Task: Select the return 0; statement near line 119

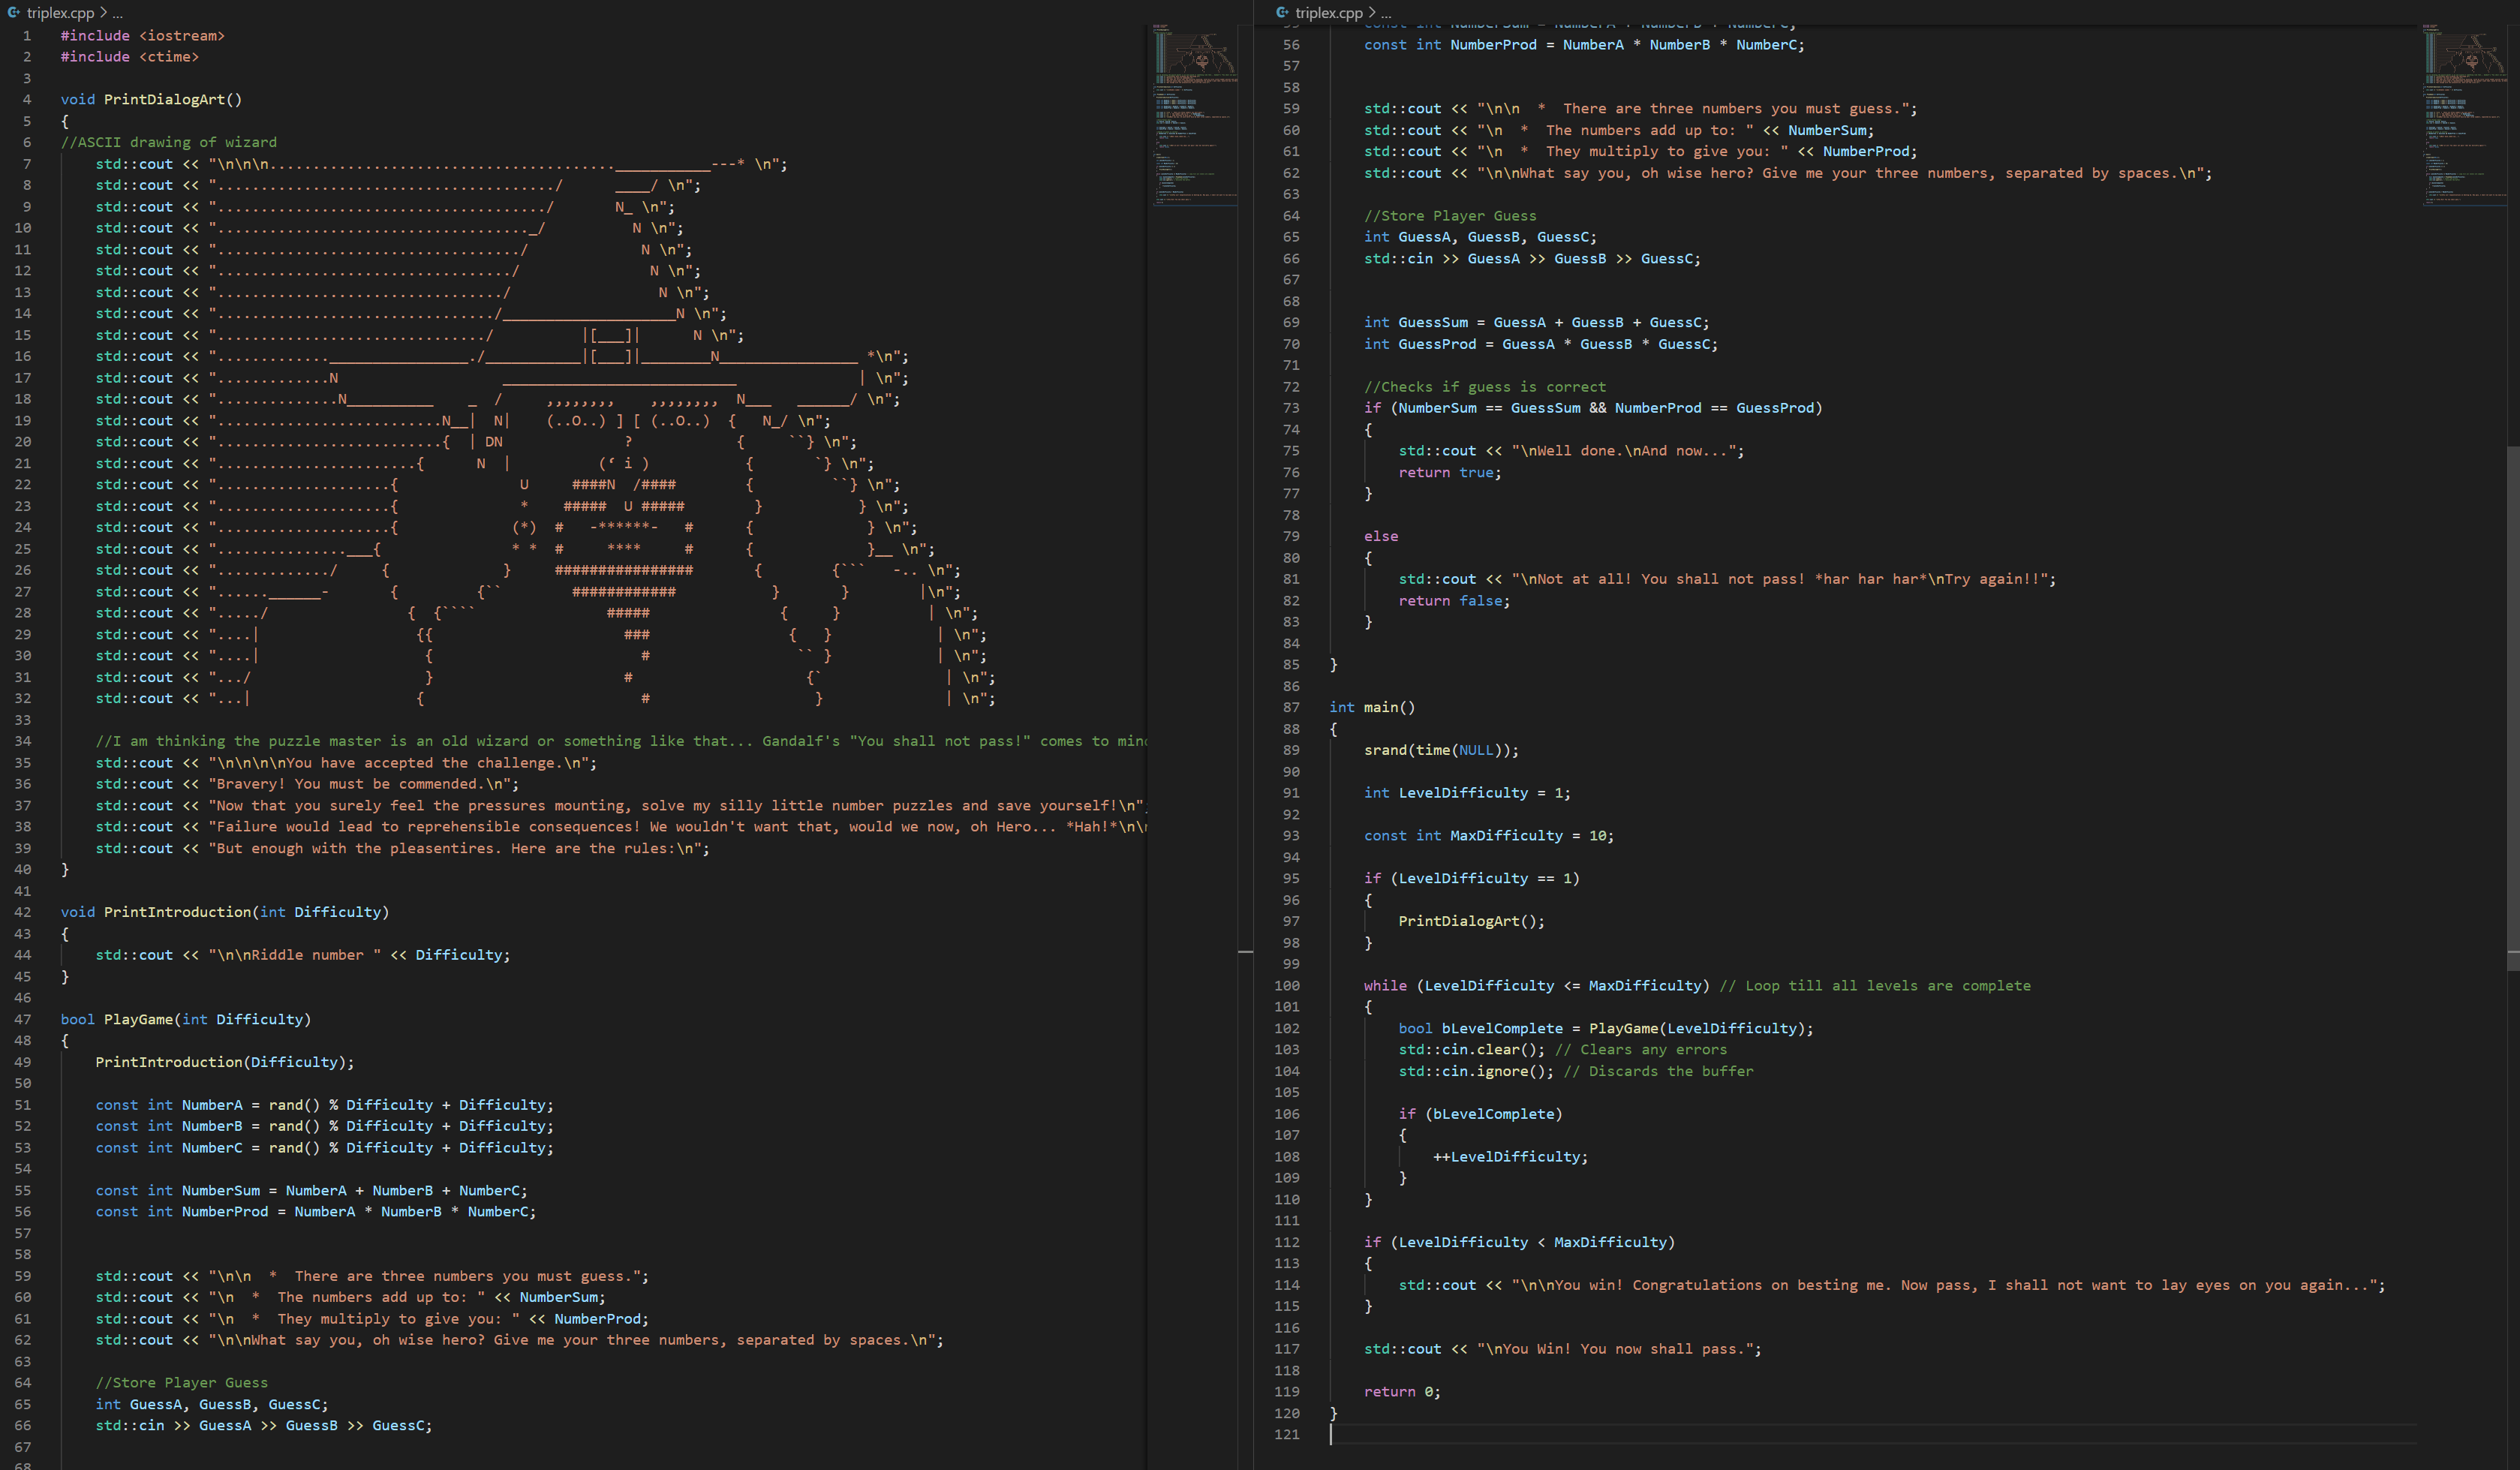Action: click(1401, 1391)
